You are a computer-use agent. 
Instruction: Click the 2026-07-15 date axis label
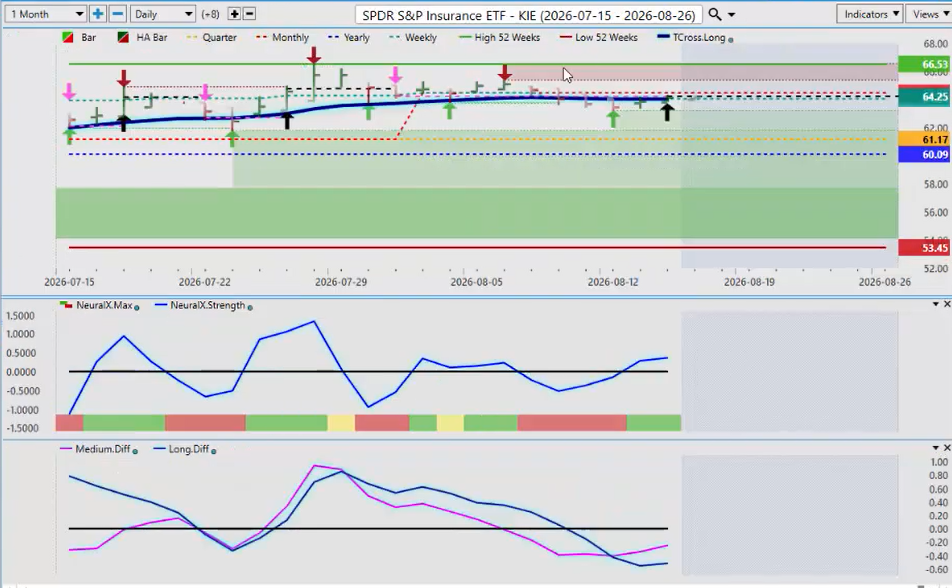69,282
